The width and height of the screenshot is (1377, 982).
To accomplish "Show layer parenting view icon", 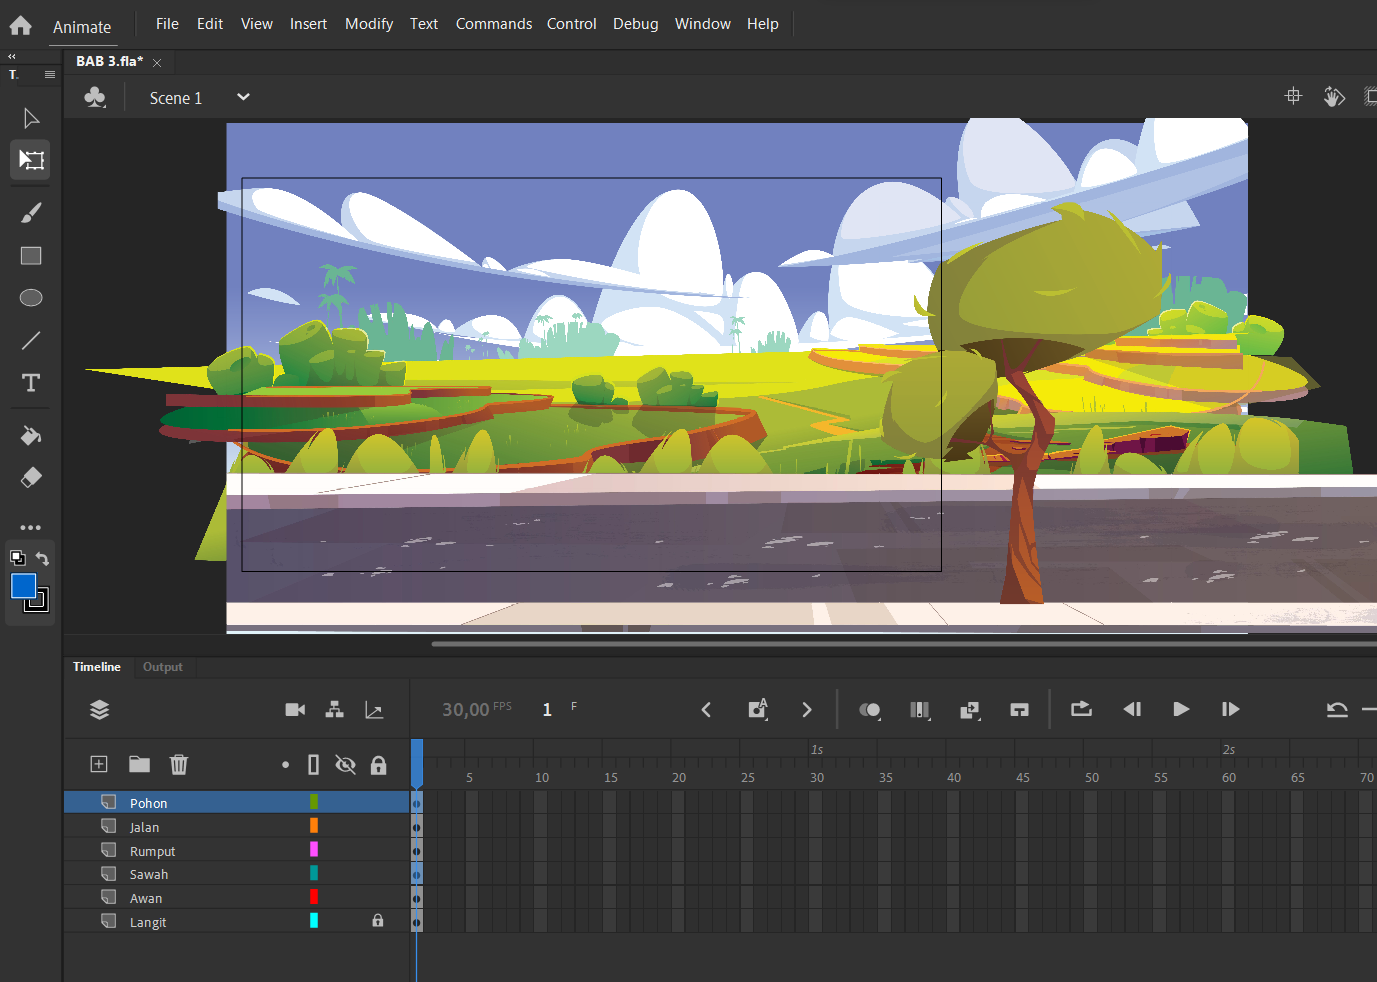I will [335, 710].
